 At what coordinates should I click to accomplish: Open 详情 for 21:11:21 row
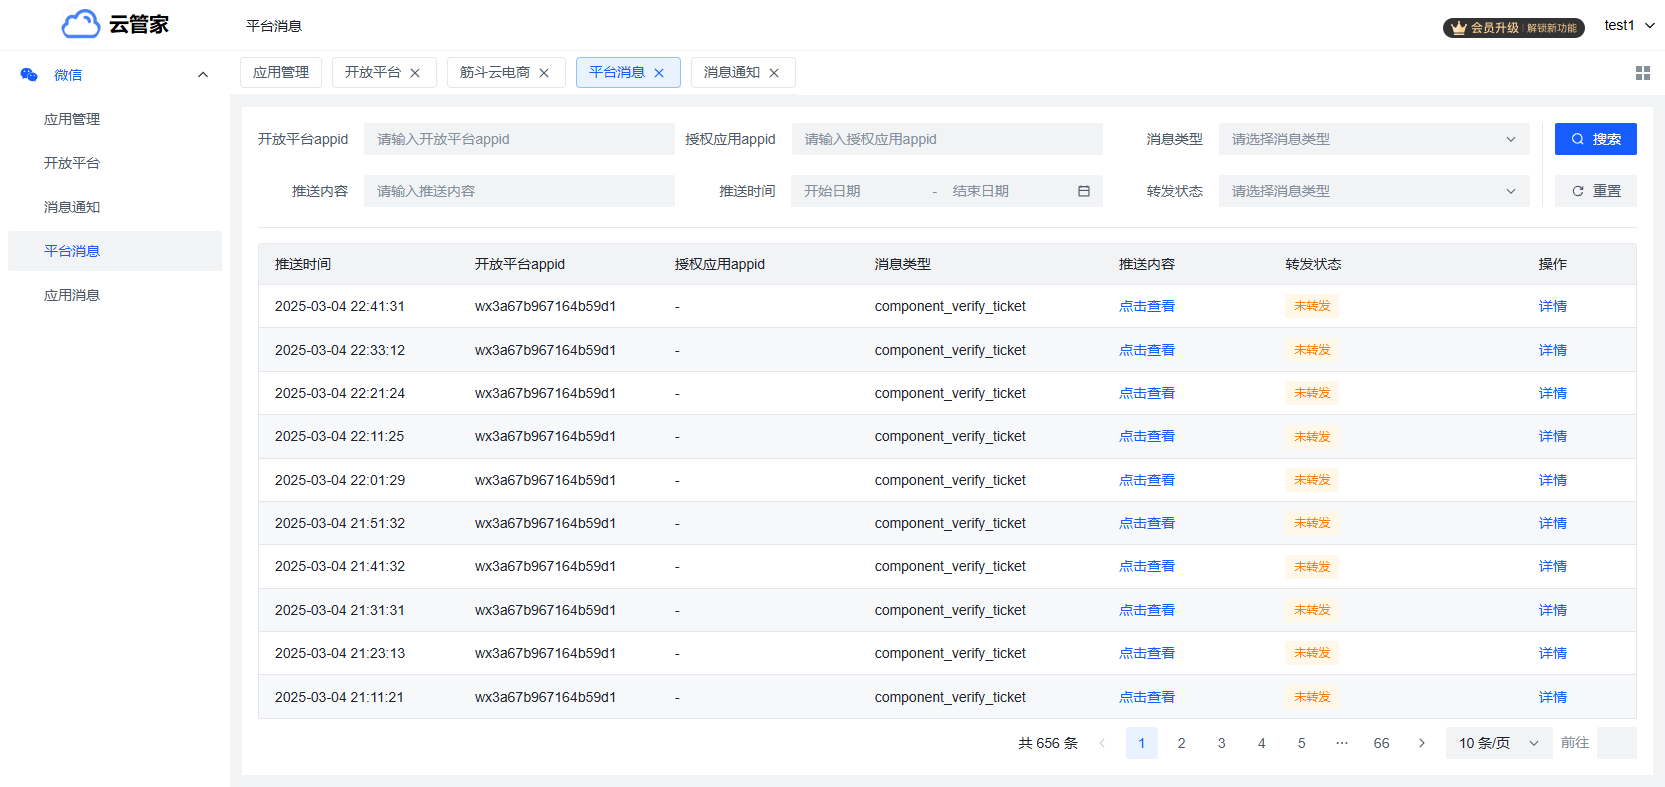pos(1553,697)
